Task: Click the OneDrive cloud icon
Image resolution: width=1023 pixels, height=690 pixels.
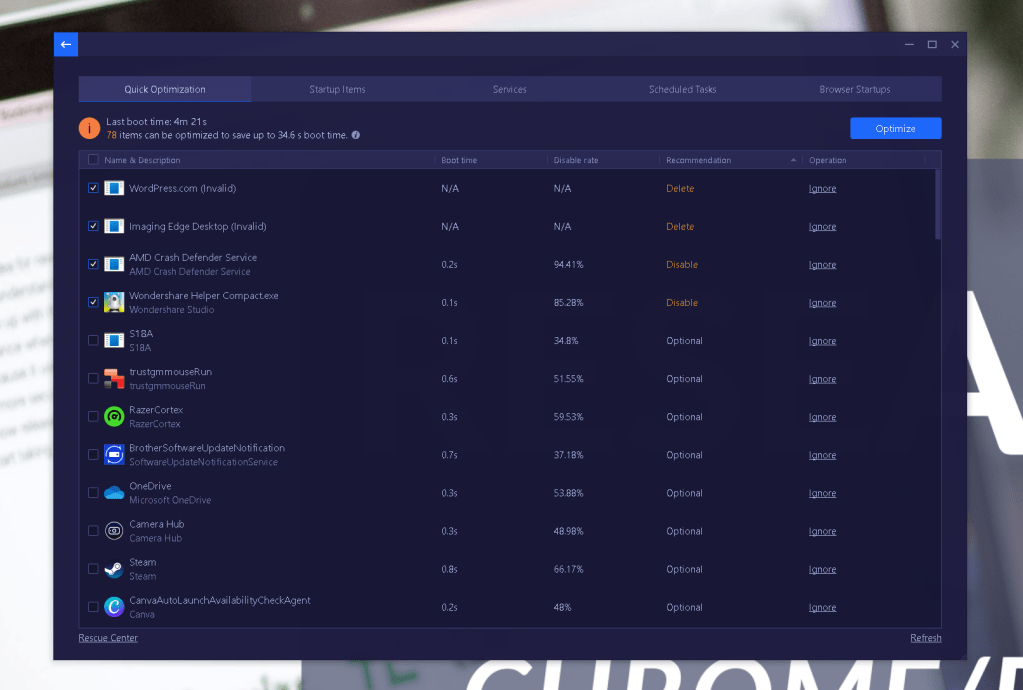Action: point(114,492)
